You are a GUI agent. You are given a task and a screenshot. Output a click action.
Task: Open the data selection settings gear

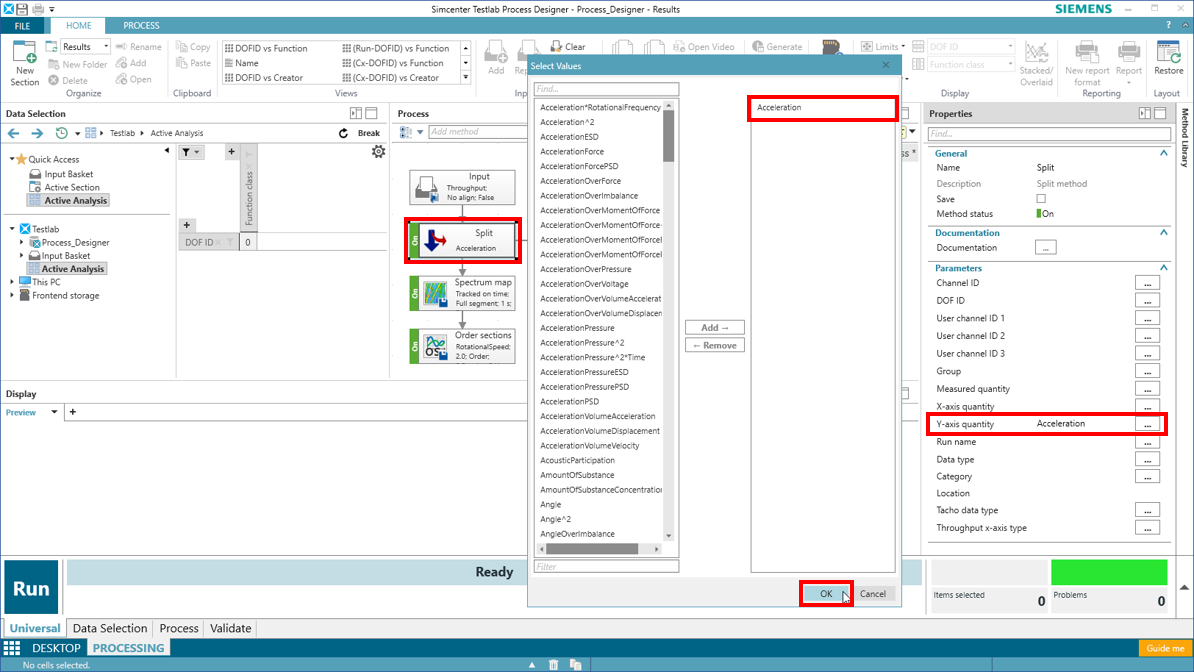(378, 152)
